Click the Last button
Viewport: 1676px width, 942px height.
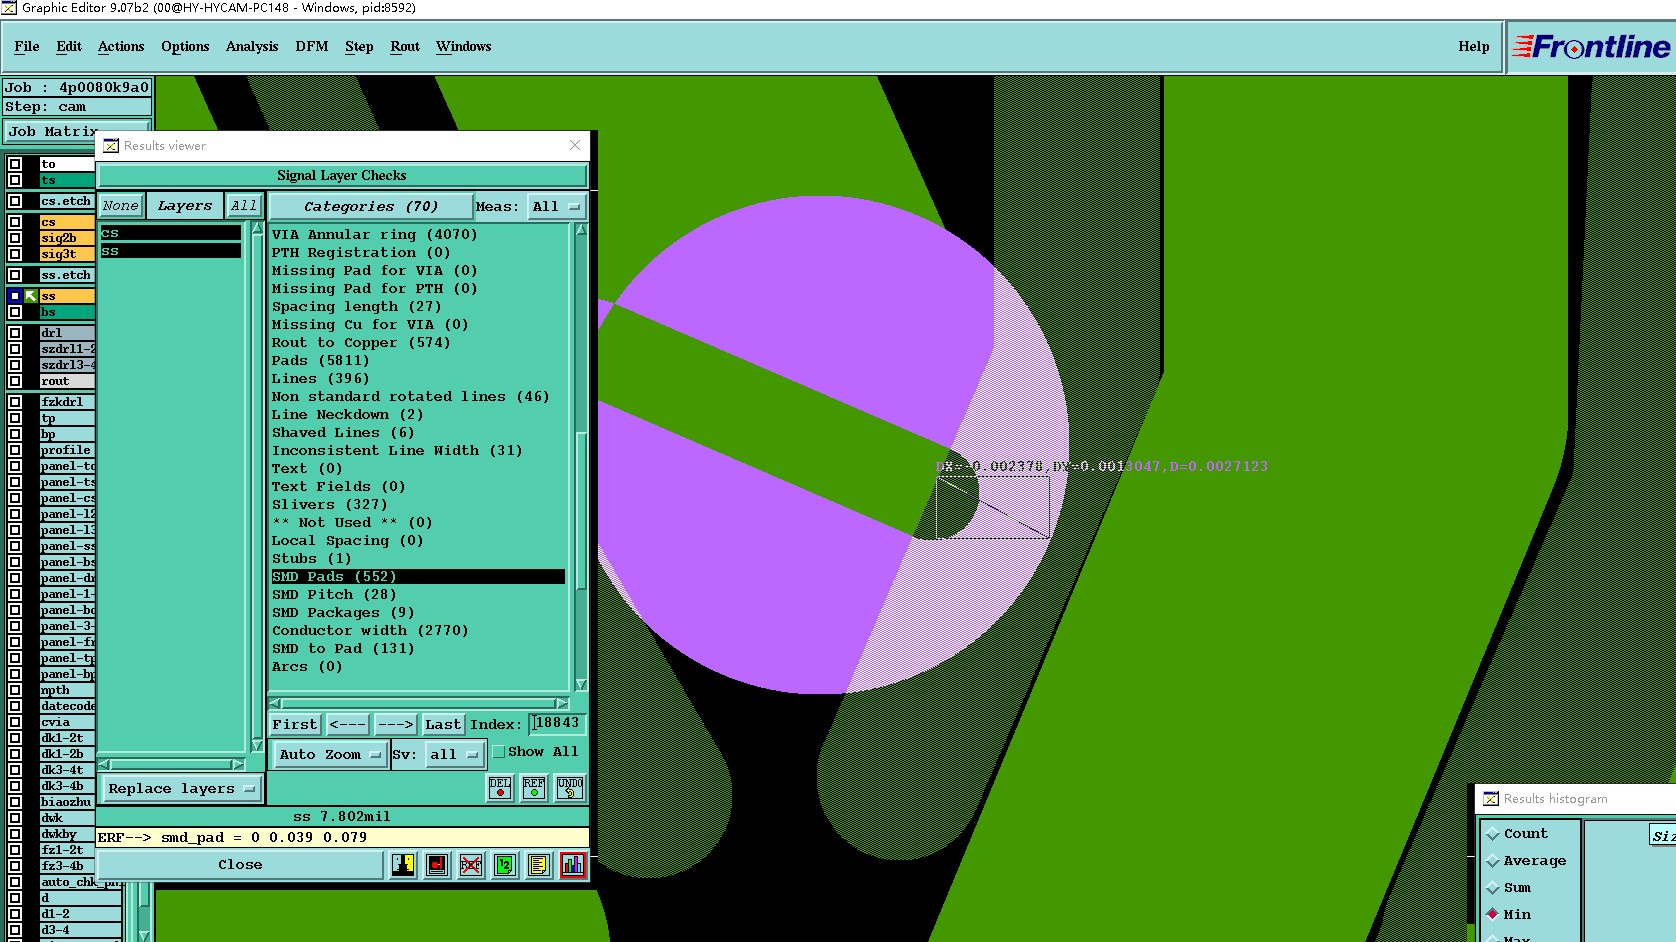[x=443, y=725]
